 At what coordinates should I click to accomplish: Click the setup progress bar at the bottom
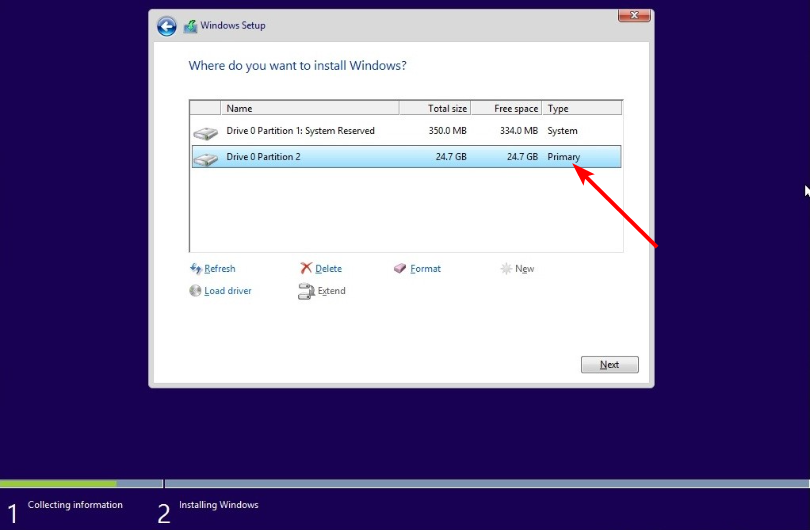click(405, 484)
